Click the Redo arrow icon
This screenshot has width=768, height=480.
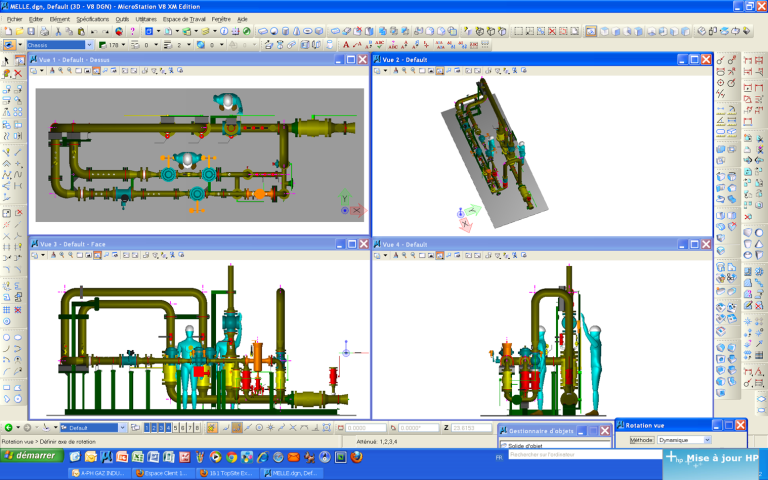tap(105, 31)
